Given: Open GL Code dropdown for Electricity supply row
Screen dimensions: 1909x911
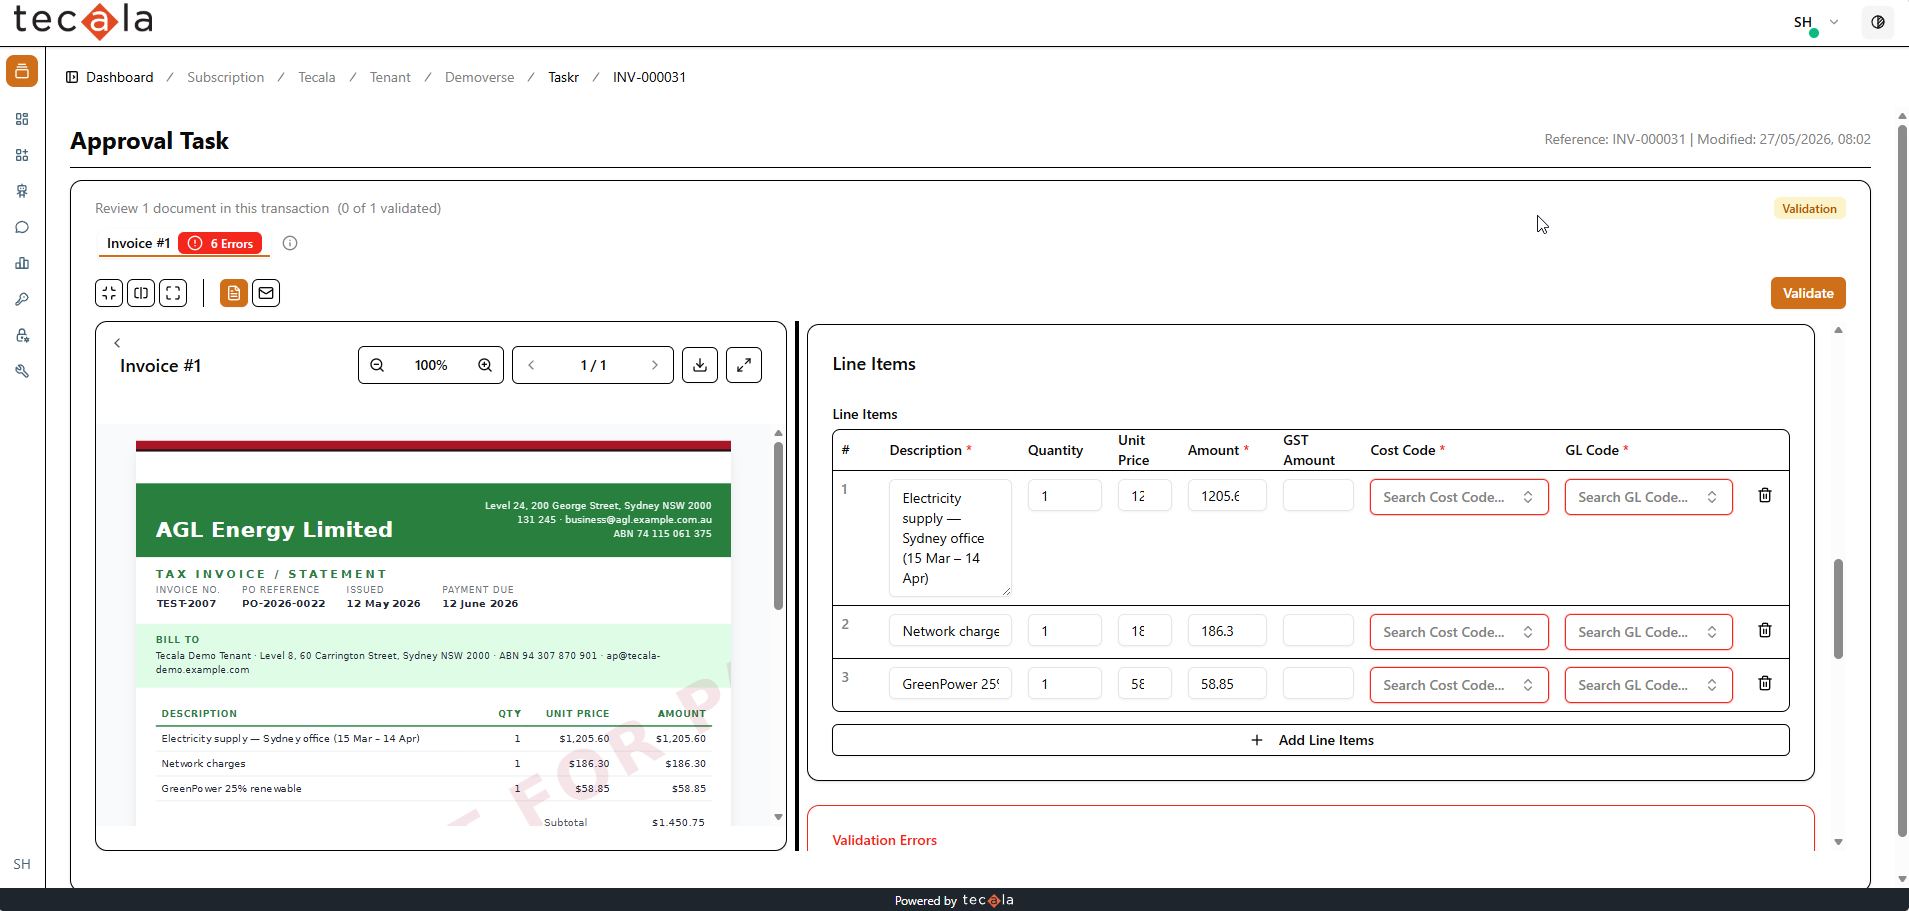Looking at the screenshot, I should (x=1648, y=497).
